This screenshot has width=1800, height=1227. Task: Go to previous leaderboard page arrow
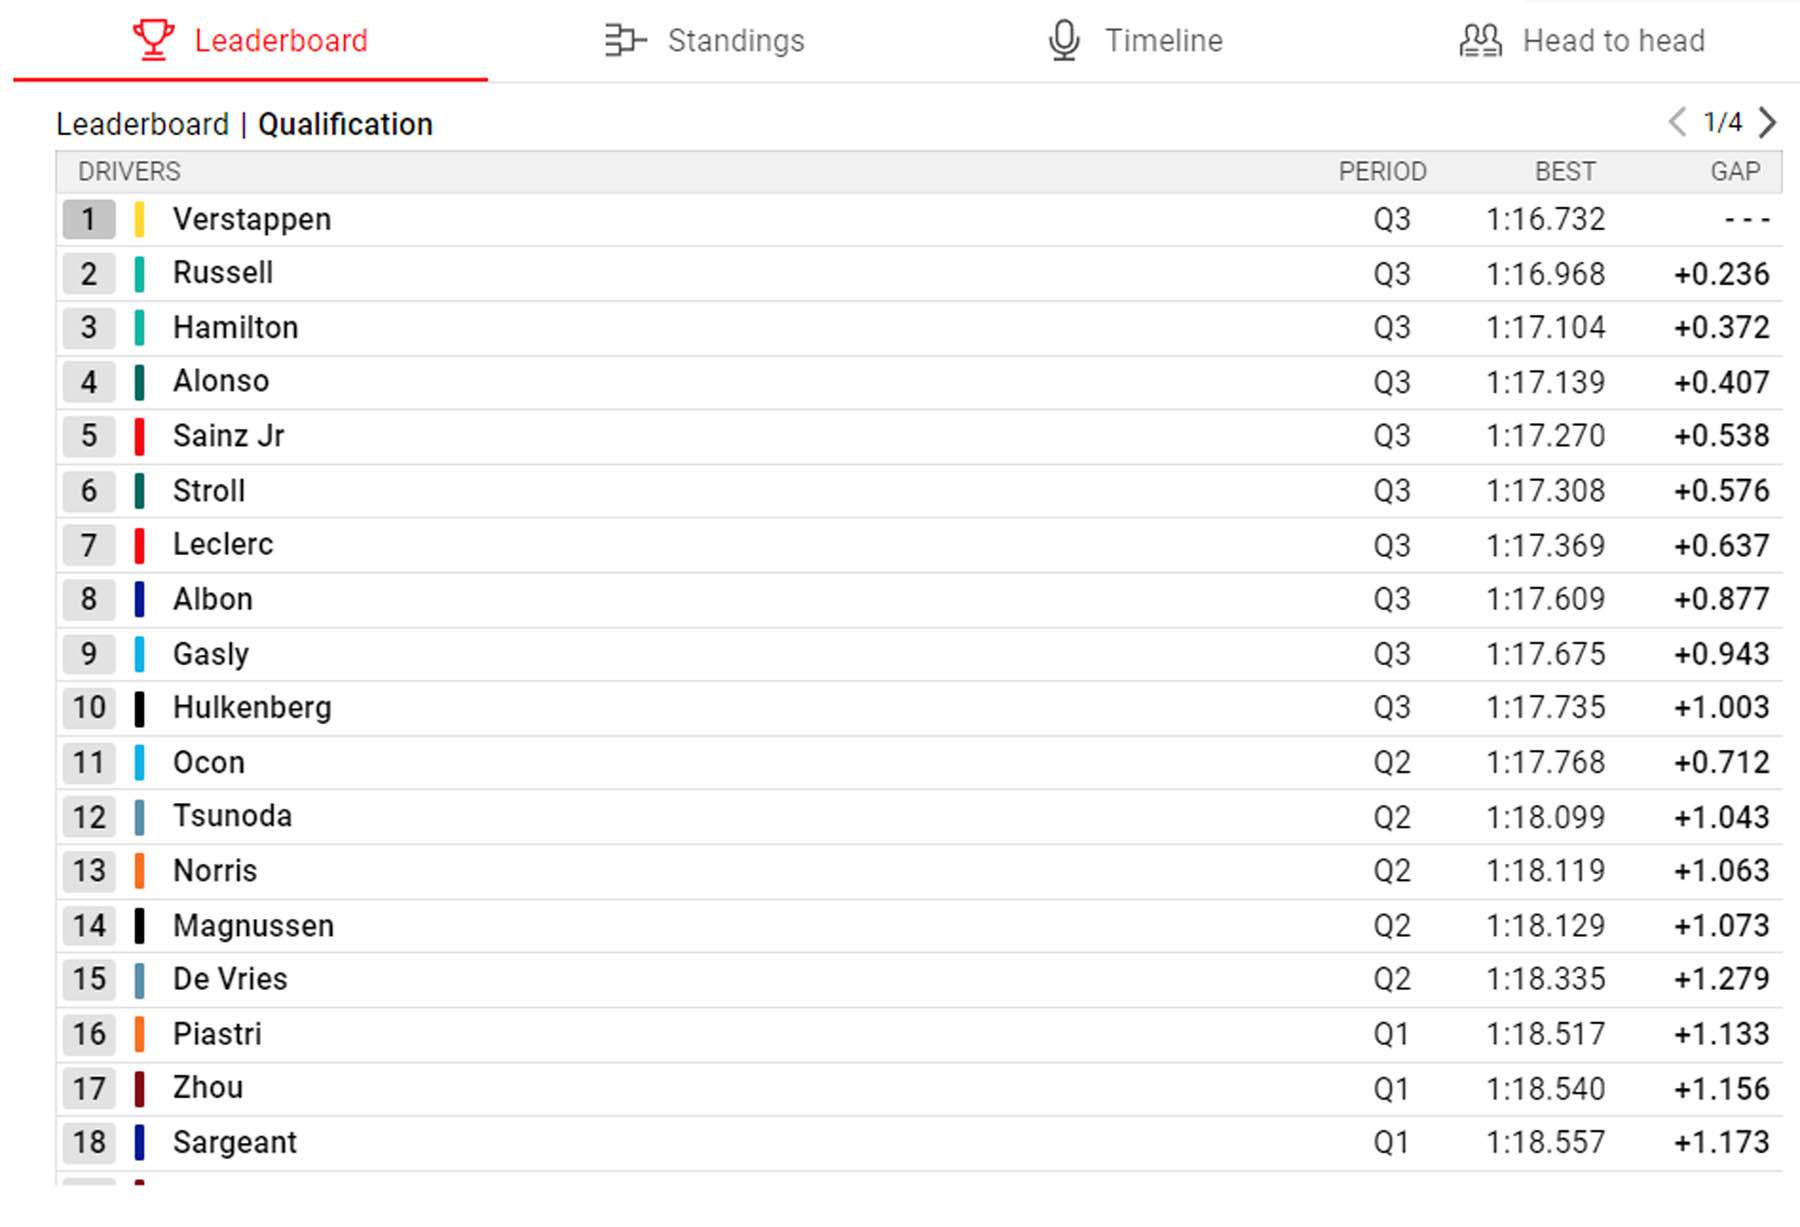[1677, 122]
